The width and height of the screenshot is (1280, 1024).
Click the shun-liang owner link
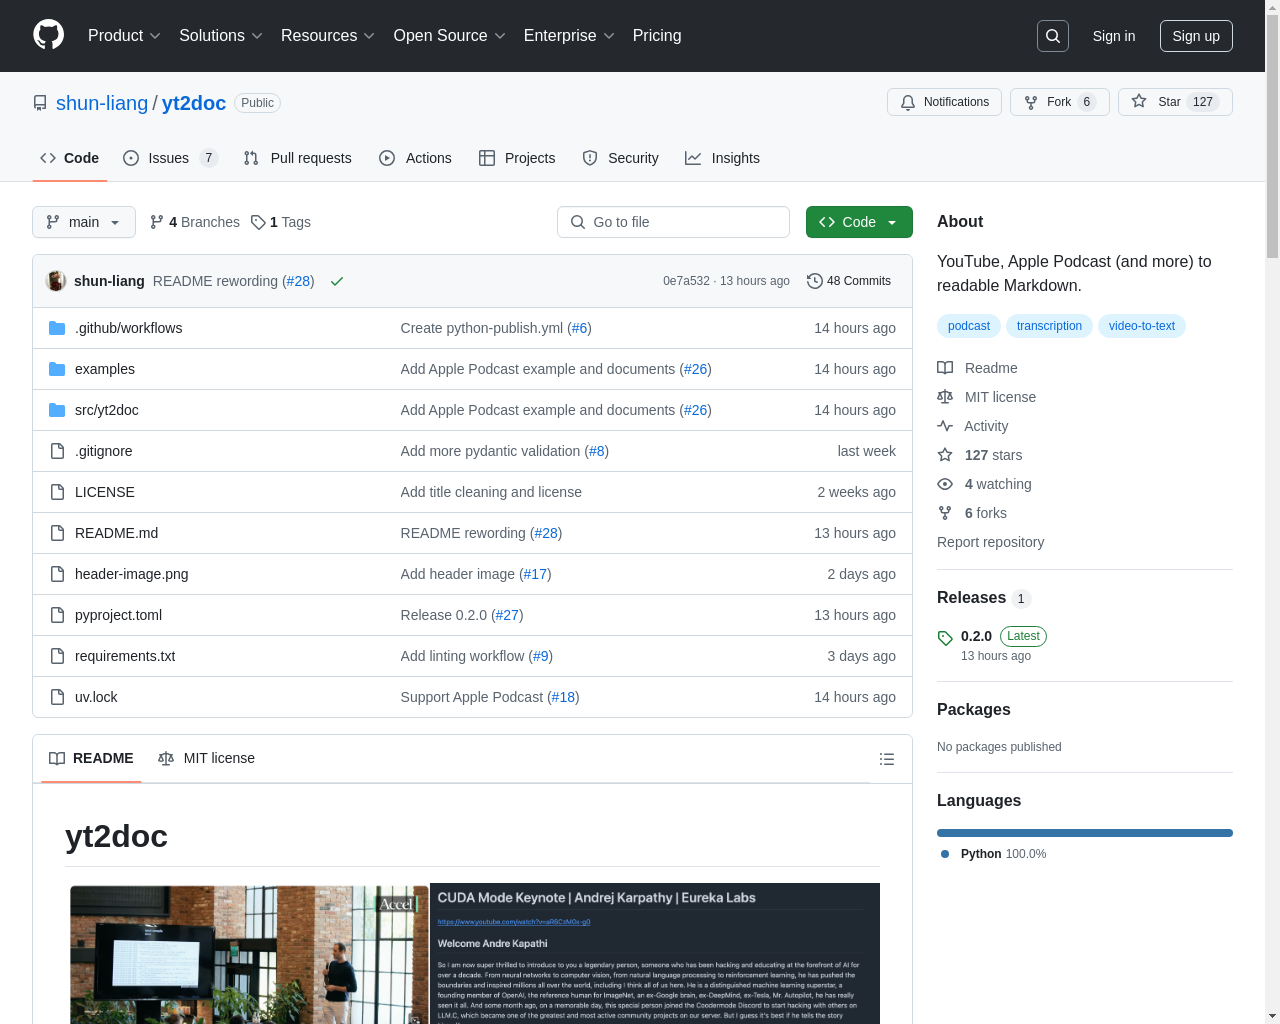(102, 103)
